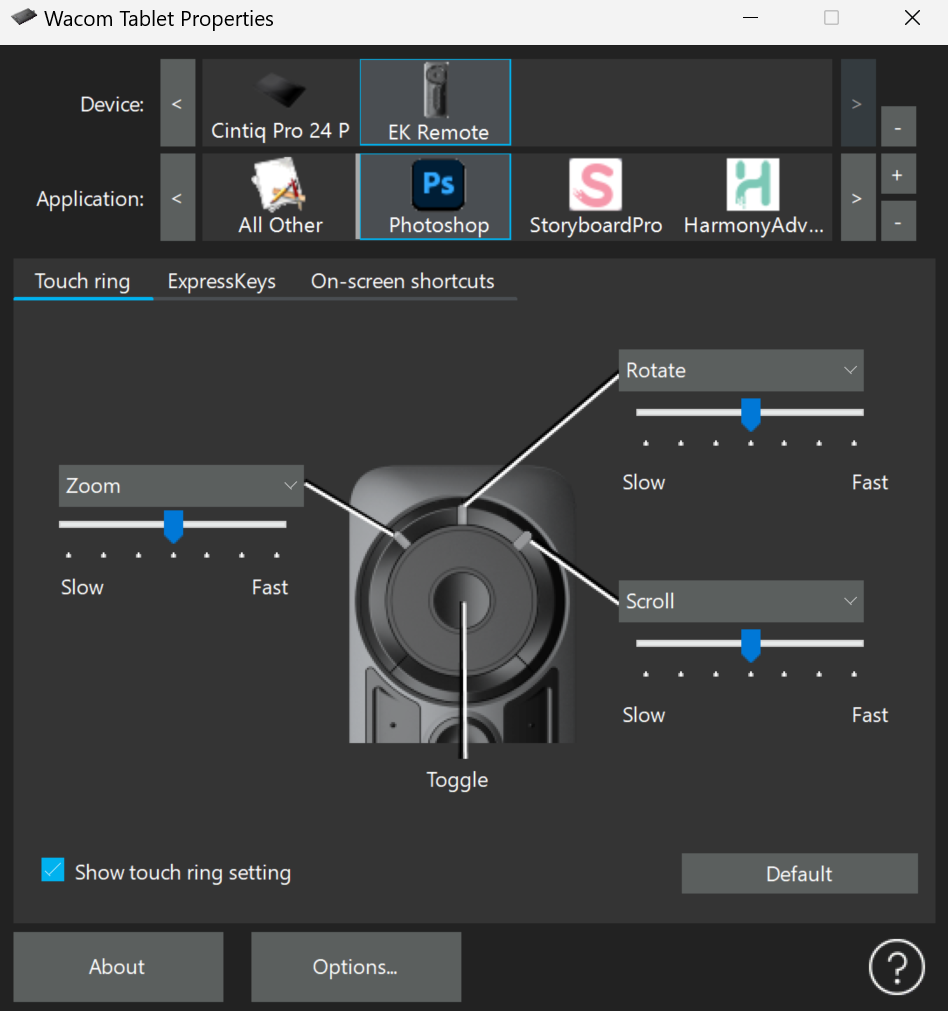Open the On-screen shortcuts tab

point(402,281)
